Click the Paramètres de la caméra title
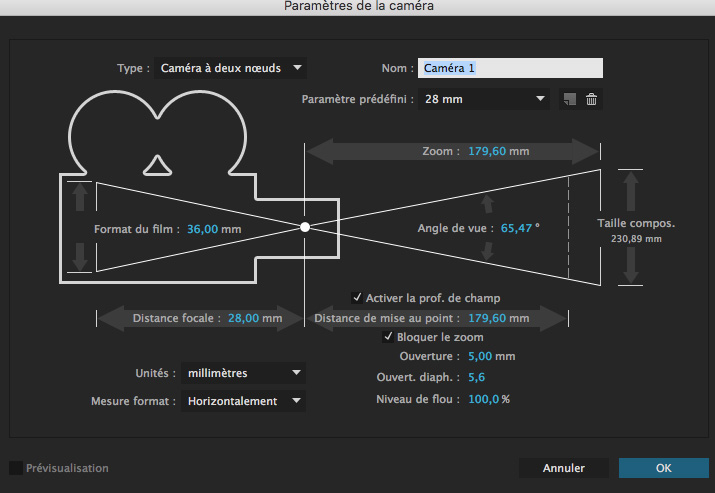The width and height of the screenshot is (715, 493). click(x=359, y=6)
